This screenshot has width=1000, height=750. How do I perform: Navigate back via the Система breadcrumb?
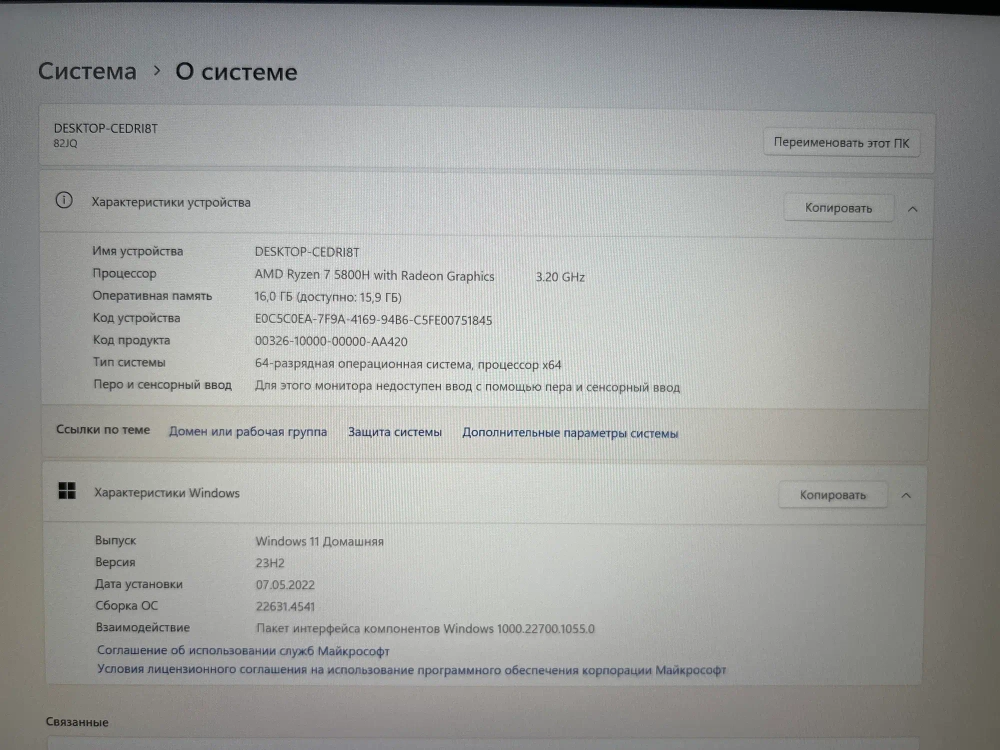pos(87,71)
